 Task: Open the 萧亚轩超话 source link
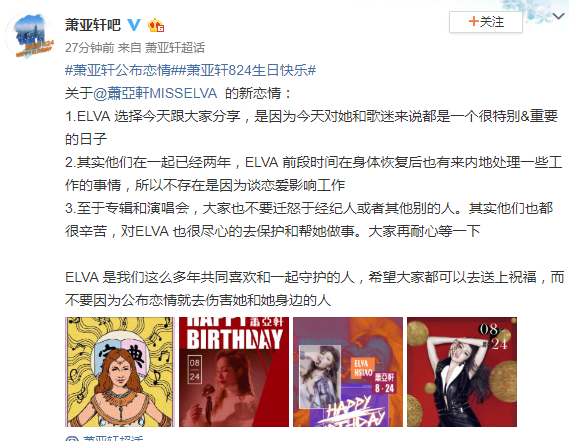(175, 48)
